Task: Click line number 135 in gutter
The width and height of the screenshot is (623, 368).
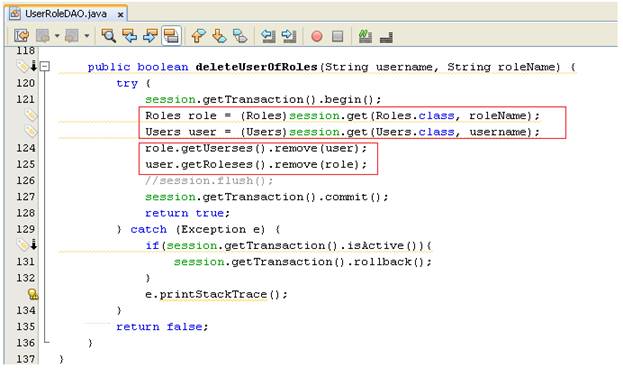Action: click(26, 327)
